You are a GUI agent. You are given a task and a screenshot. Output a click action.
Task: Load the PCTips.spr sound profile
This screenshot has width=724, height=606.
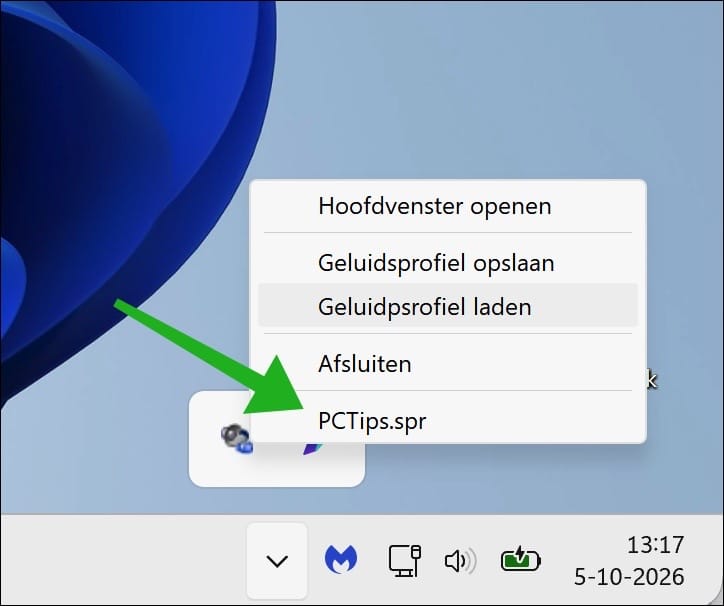[x=447, y=420]
